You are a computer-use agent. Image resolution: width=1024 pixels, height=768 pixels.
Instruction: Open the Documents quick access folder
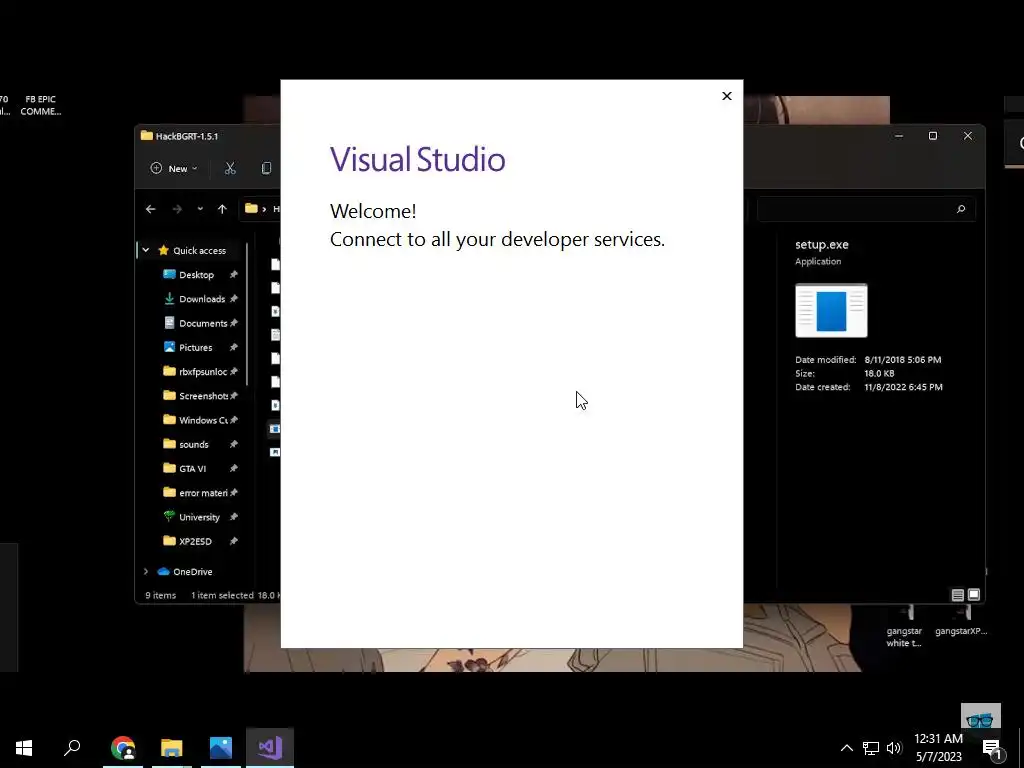202,323
